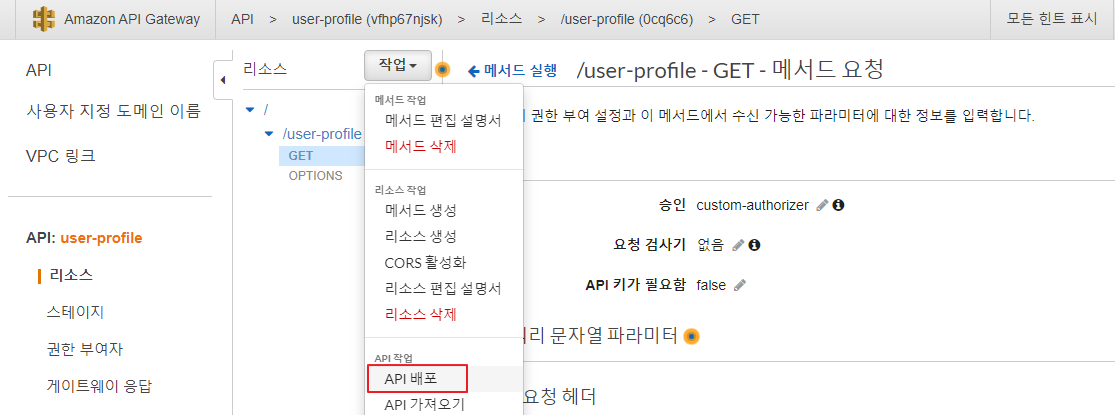
Task: Open 리소스 in sidebar navigation
Action: point(71,275)
